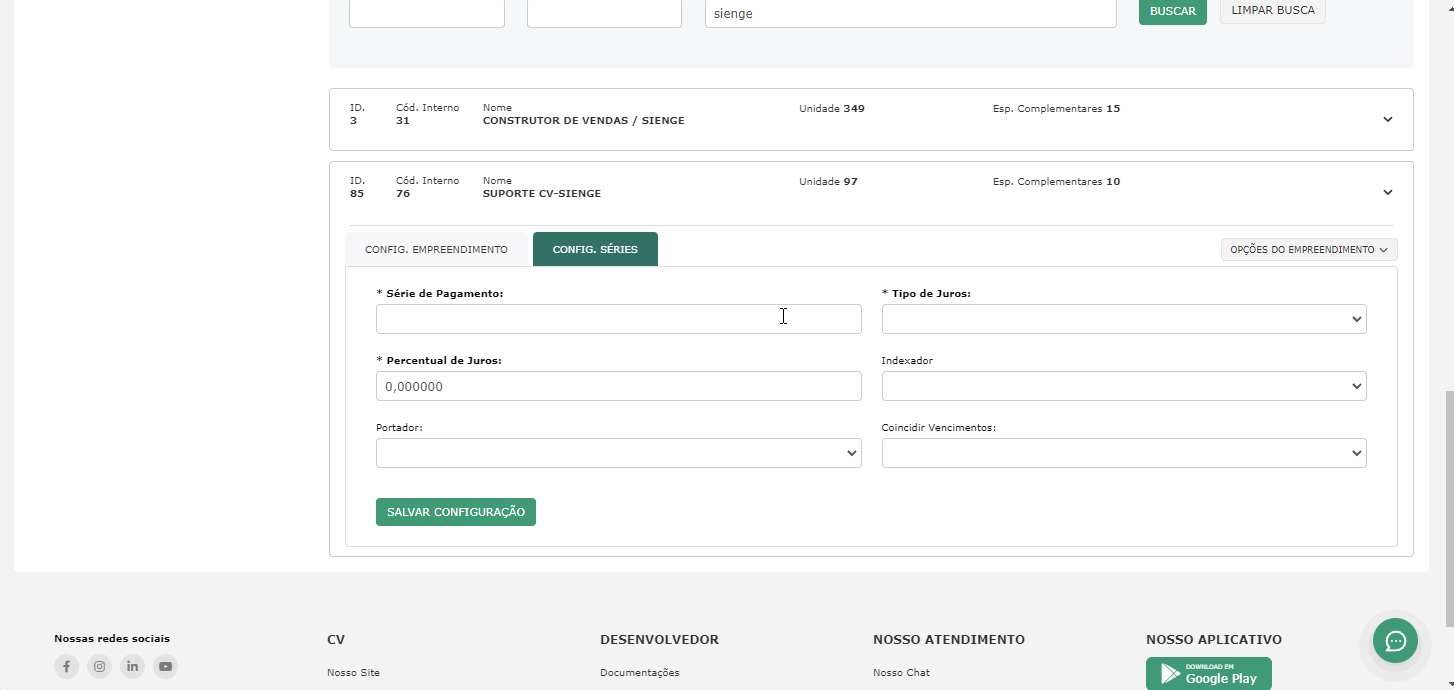This screenshot has height=690, width=1454.
Task: Download the app from Google Play
Action: pos(1208,674)
